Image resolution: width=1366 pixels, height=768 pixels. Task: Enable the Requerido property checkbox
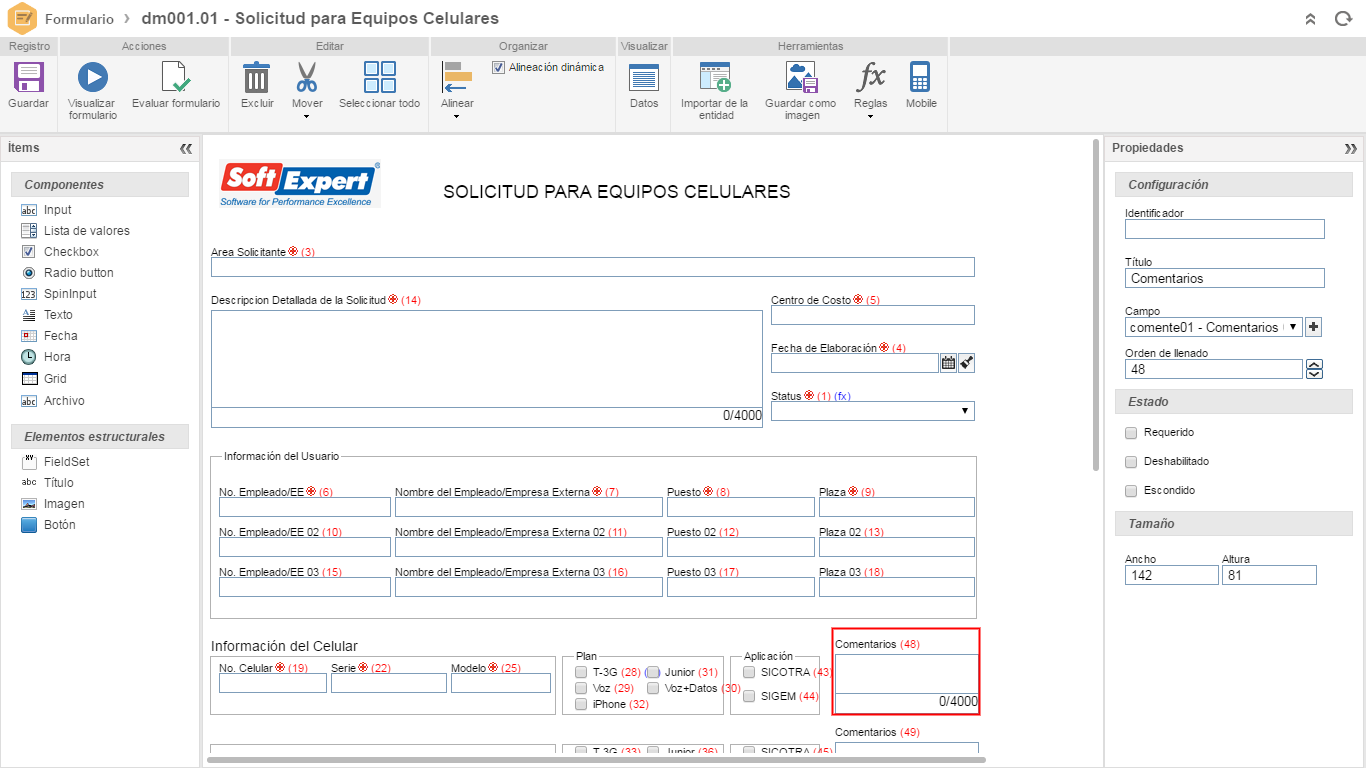(x=1130, y=432)
